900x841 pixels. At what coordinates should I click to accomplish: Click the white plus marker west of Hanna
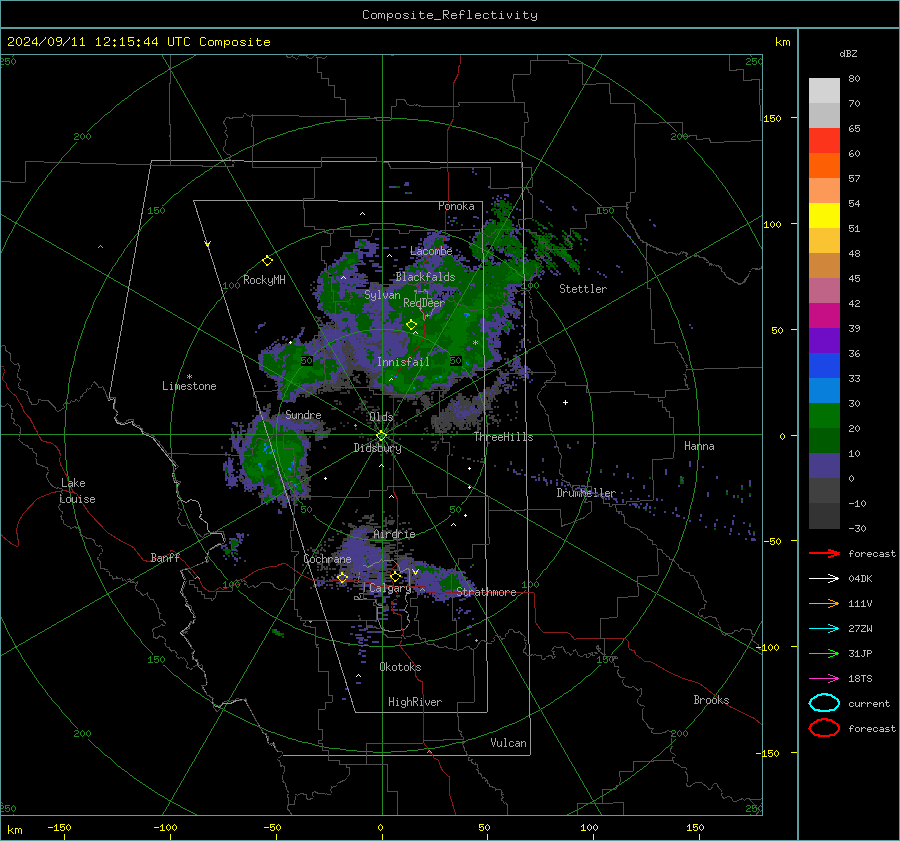(x=565, y=402)
